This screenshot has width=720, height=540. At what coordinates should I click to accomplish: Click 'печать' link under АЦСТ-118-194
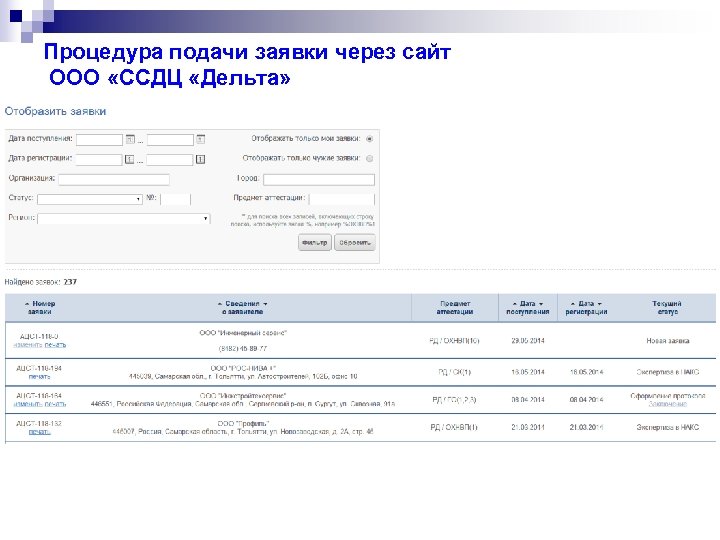click(39, 377)
